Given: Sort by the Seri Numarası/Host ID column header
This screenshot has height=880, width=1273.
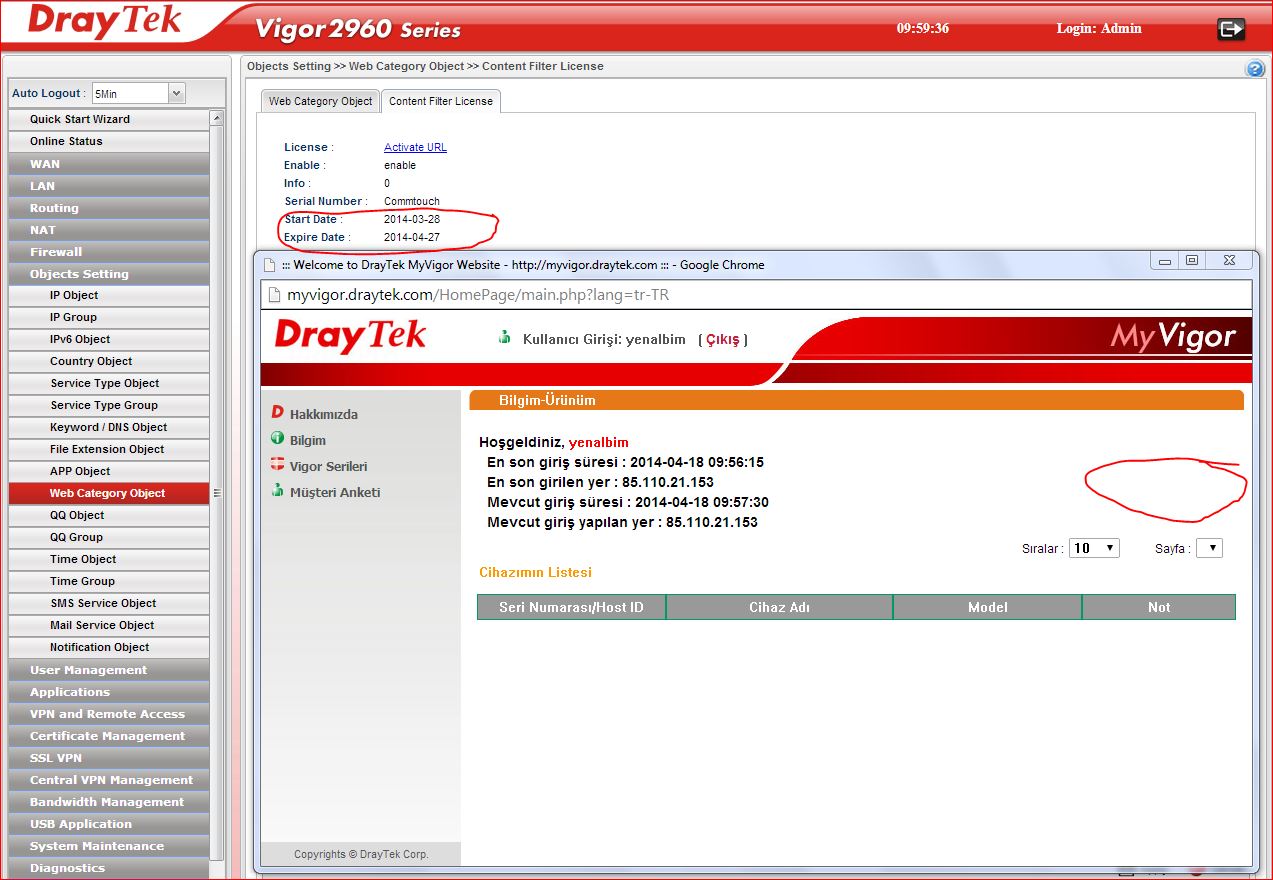Looking at the screenshot, I should tap(571, 607).
